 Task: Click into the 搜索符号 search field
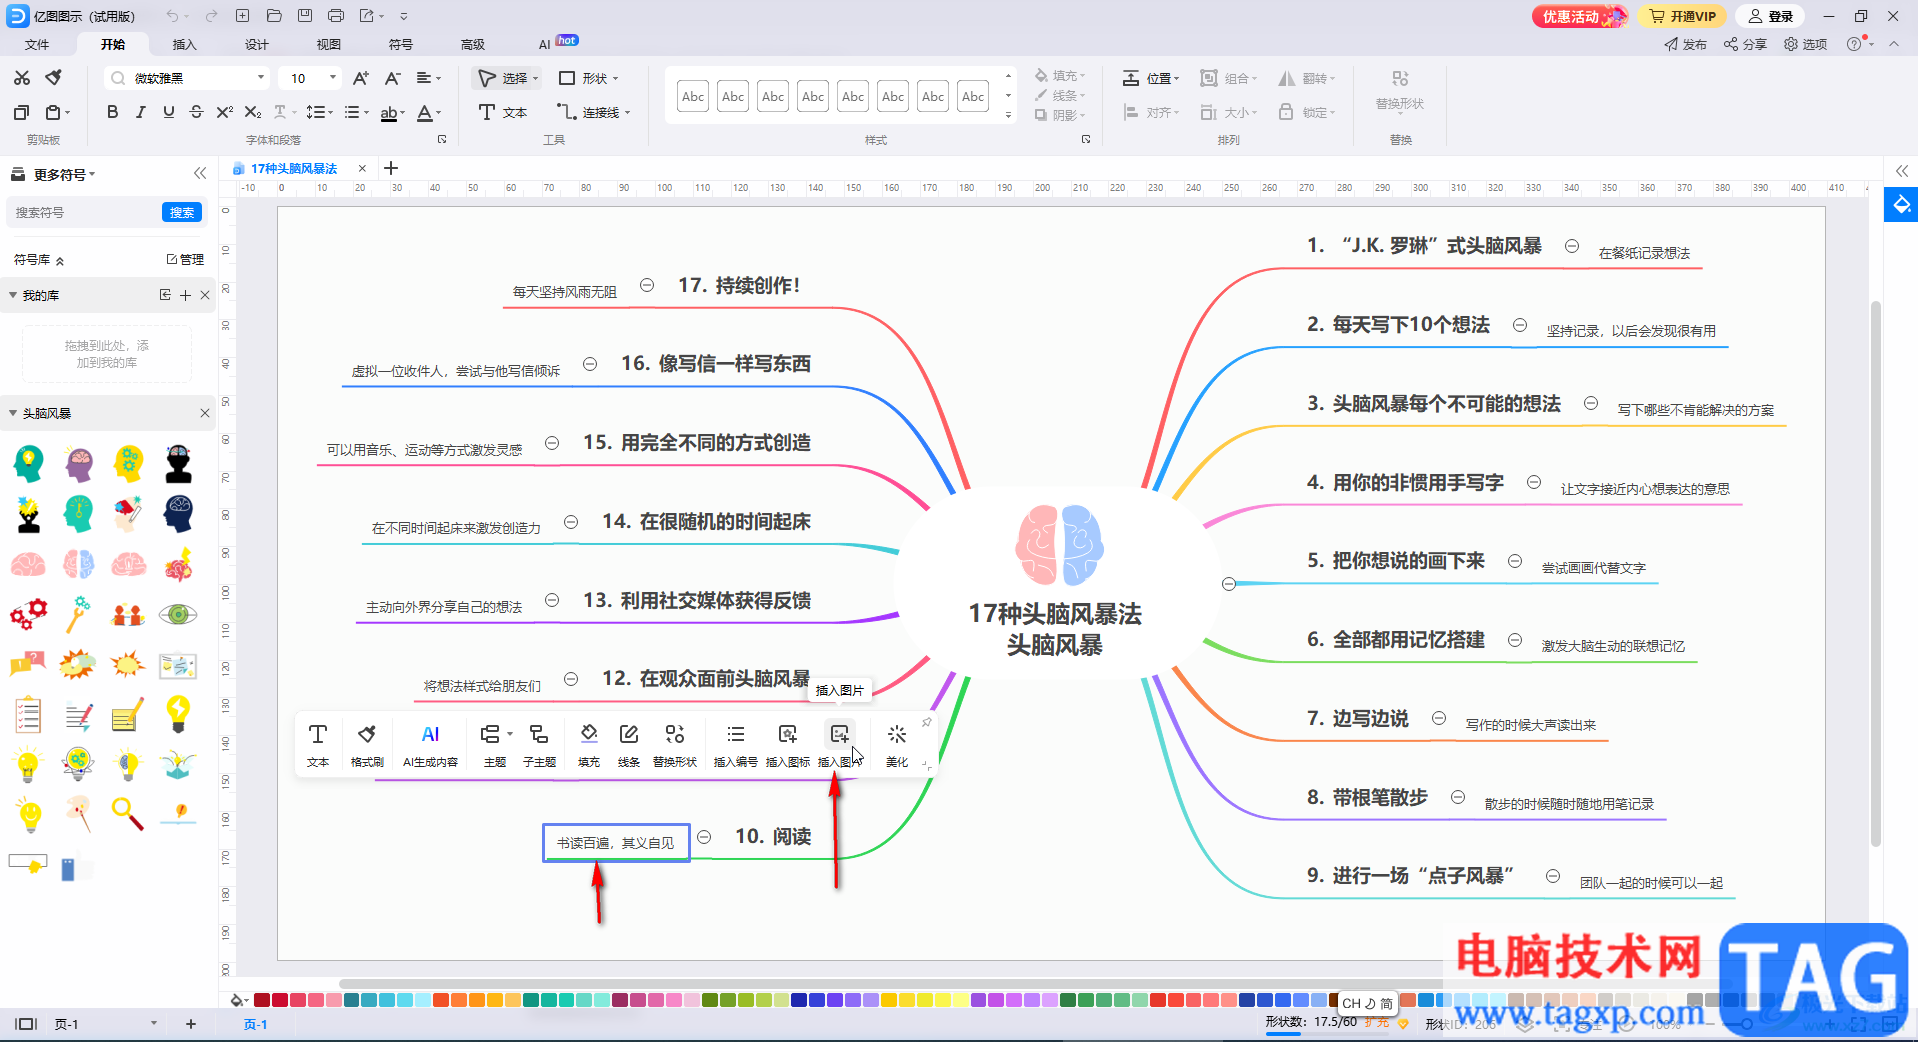pos(84,212)
